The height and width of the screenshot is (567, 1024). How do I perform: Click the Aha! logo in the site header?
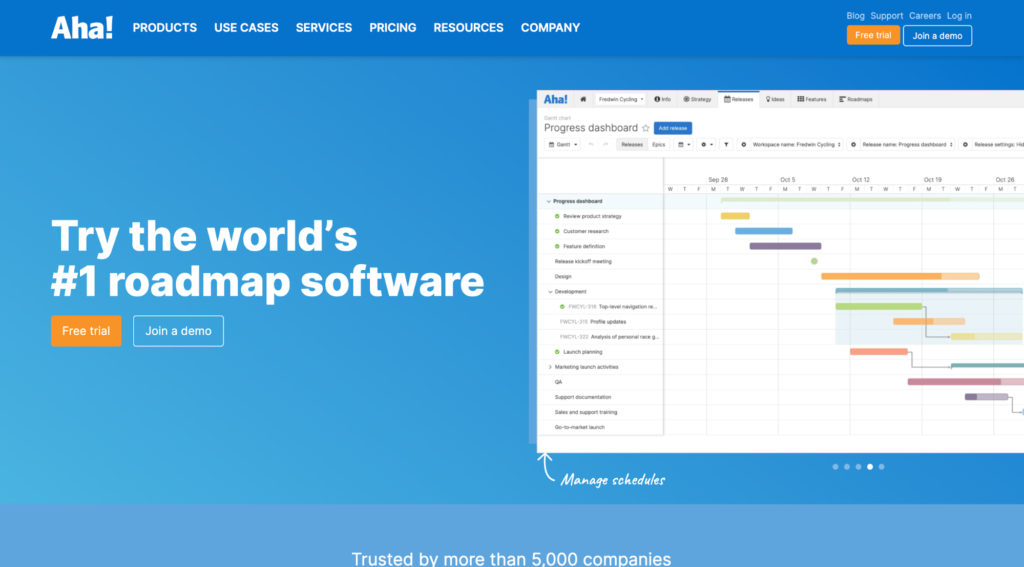pyautogui.click(x=82, y=27)
